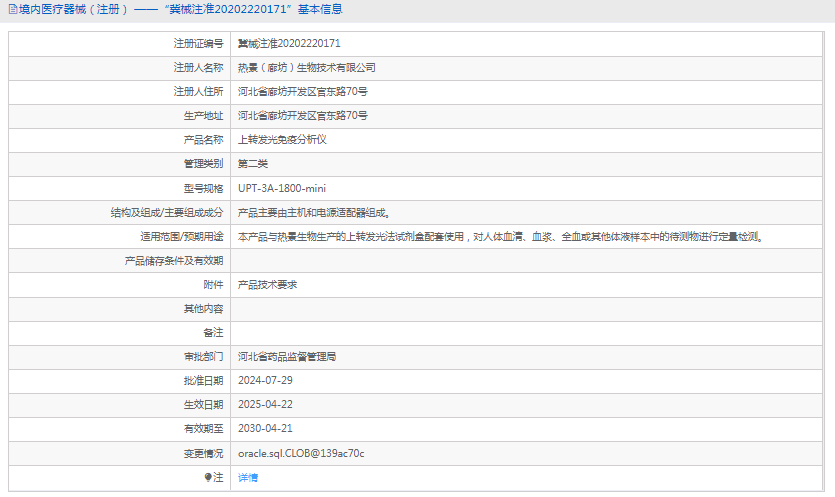The image size is (835, 497).
Task: Click the 批准日期 field label
Action: tap(203, 381)
